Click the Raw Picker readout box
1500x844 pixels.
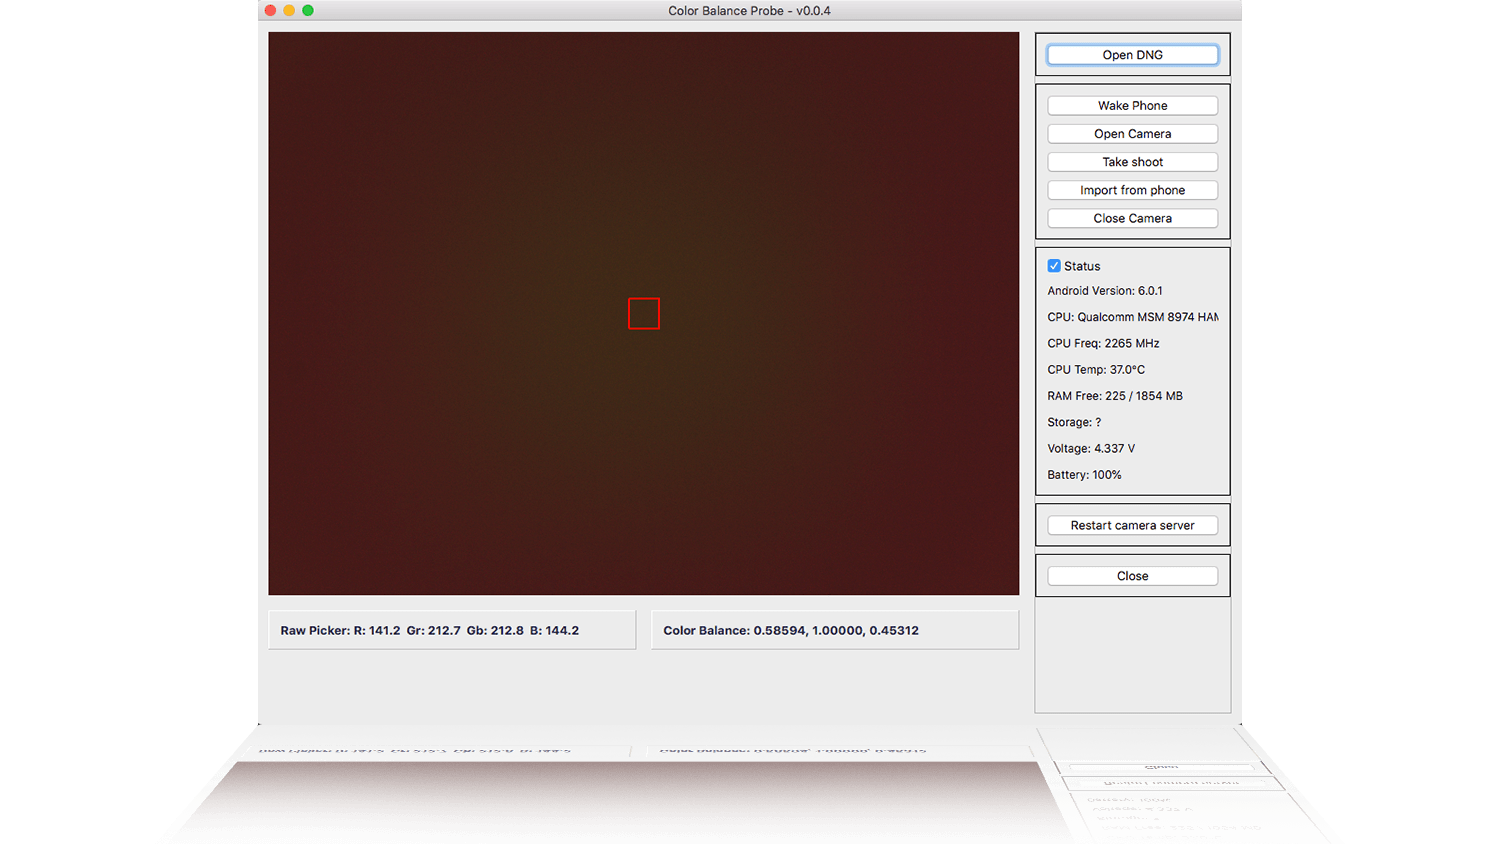point(452,630)
